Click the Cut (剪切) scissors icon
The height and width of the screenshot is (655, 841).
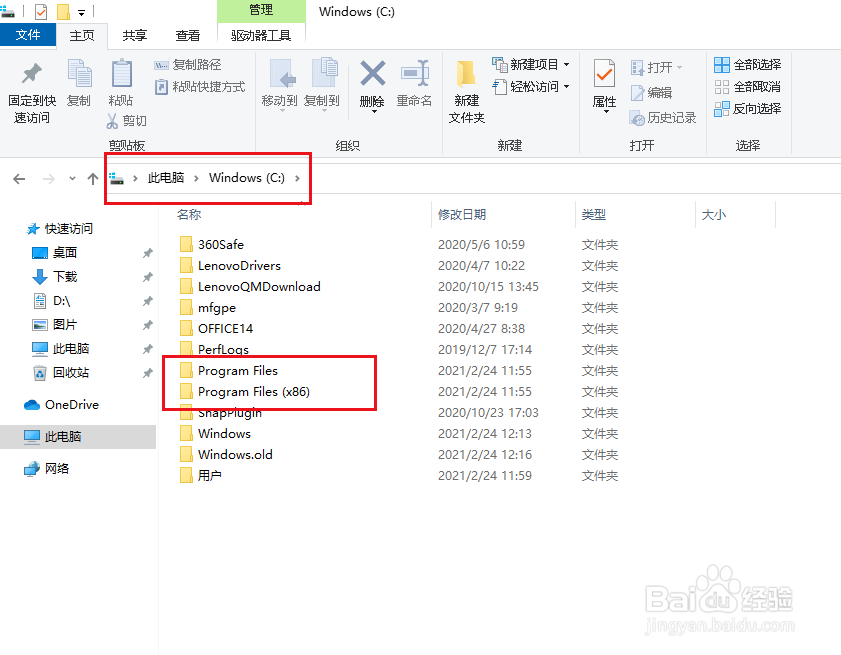(x=112, y=121)
